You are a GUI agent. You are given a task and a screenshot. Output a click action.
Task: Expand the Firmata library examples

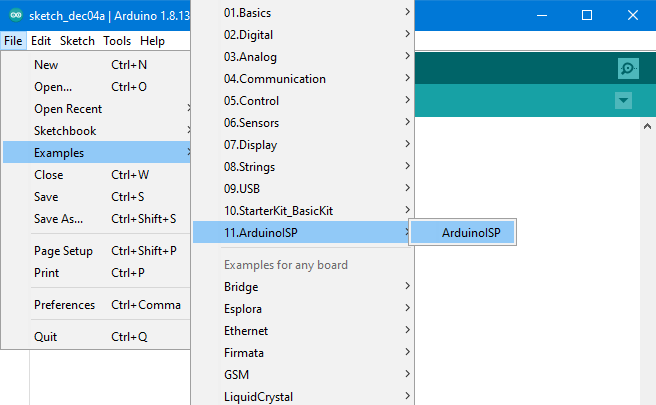point(303,353)
